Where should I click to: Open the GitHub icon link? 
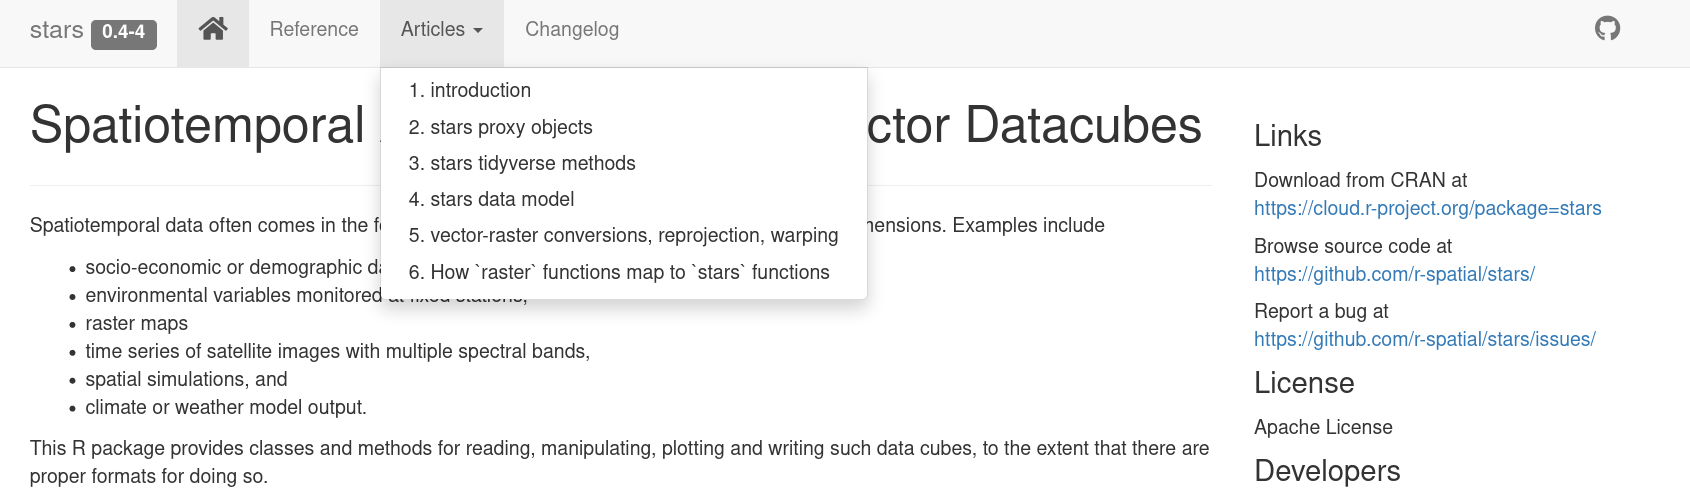click(x=1607, y=29)
